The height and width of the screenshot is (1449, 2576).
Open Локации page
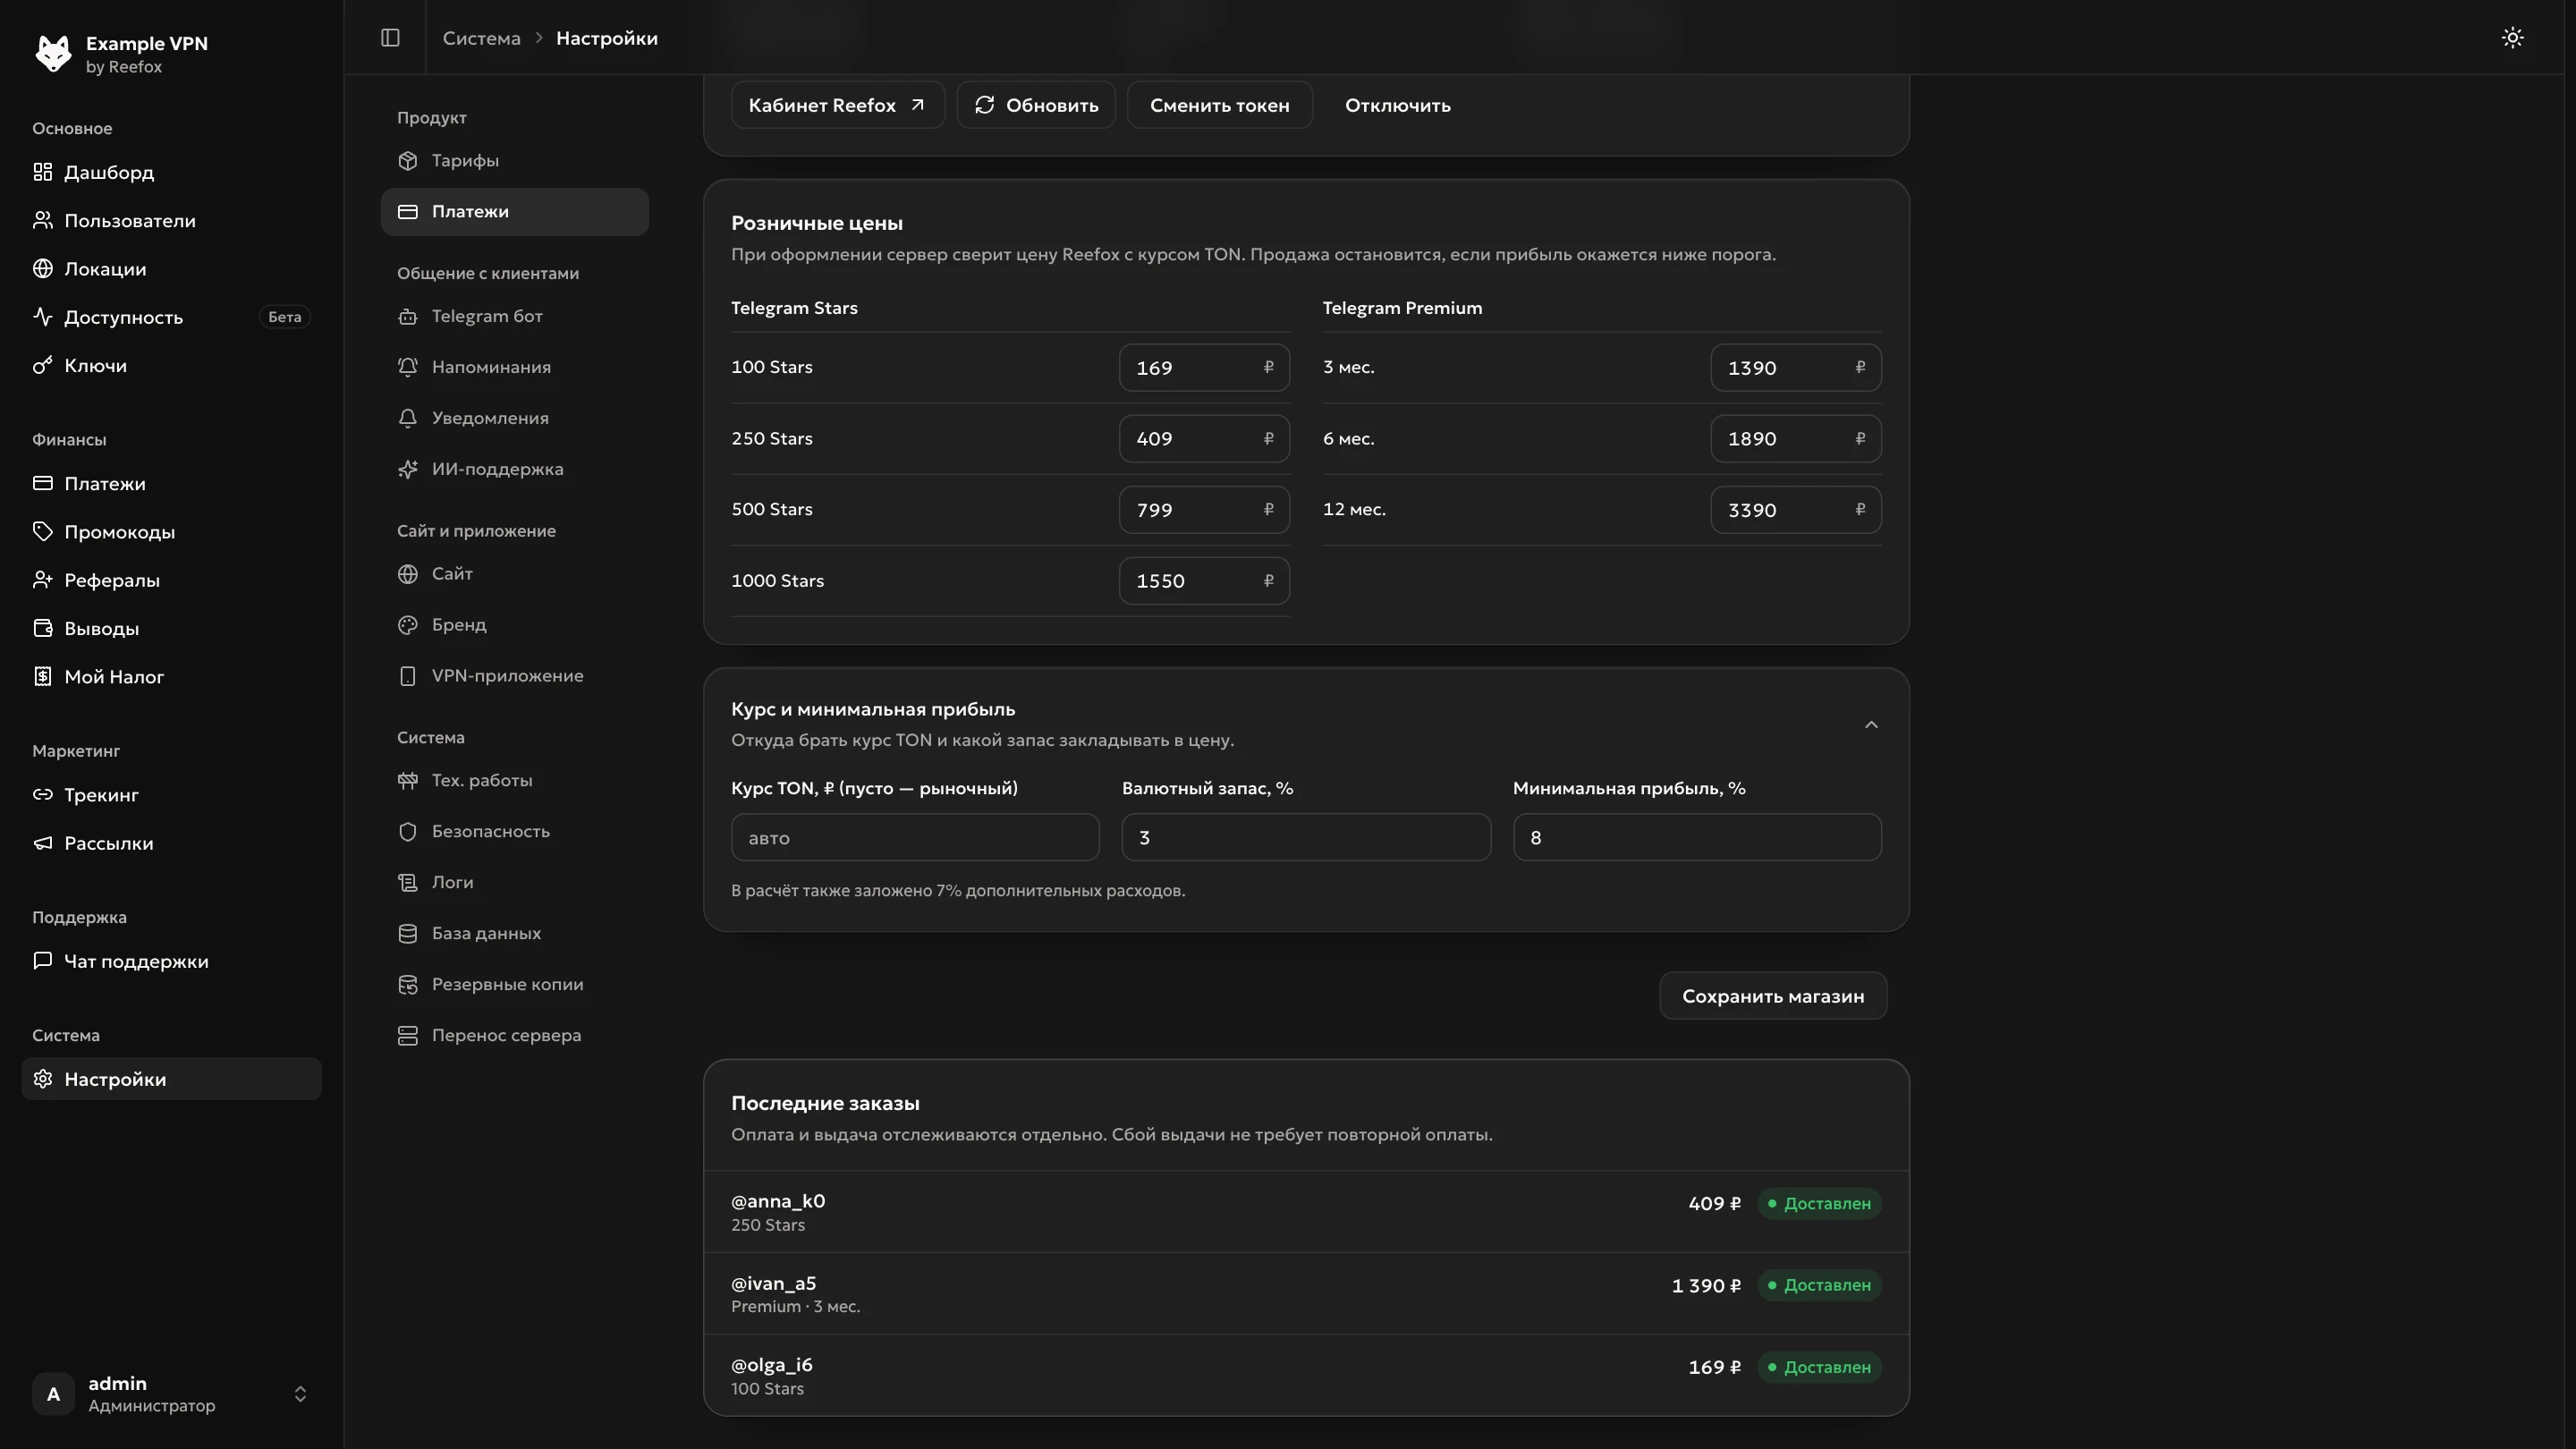coord(171,269)
